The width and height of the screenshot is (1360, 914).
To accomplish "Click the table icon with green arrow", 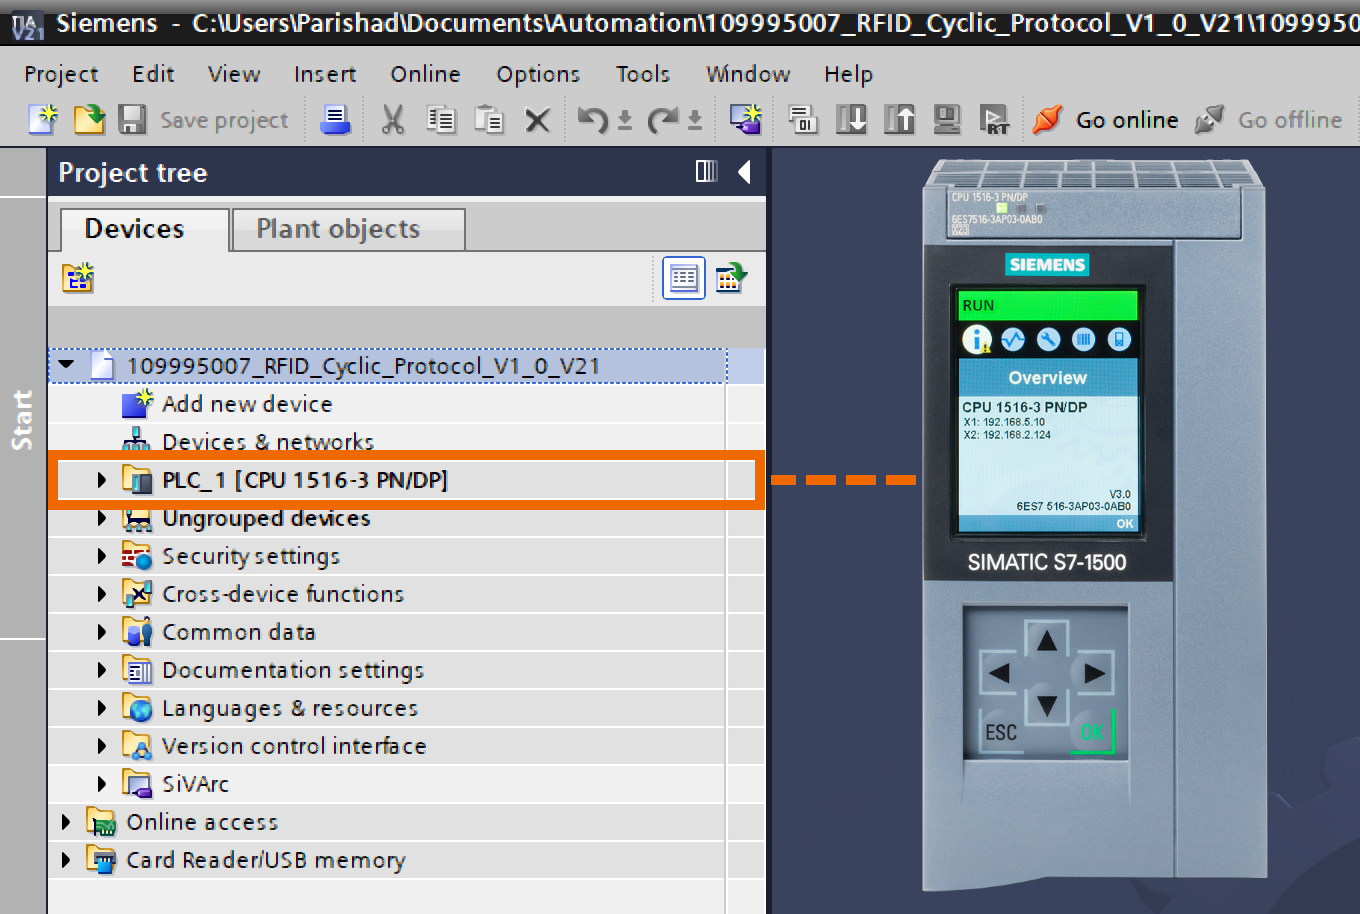I will [732, 278].
